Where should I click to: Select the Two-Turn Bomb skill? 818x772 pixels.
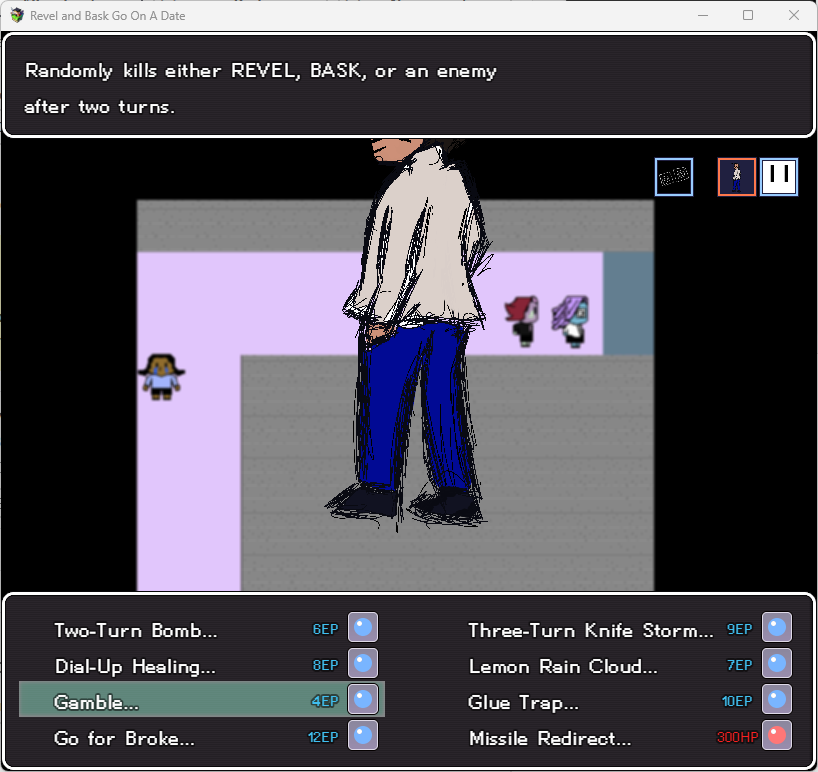click(x=201, y=628)
